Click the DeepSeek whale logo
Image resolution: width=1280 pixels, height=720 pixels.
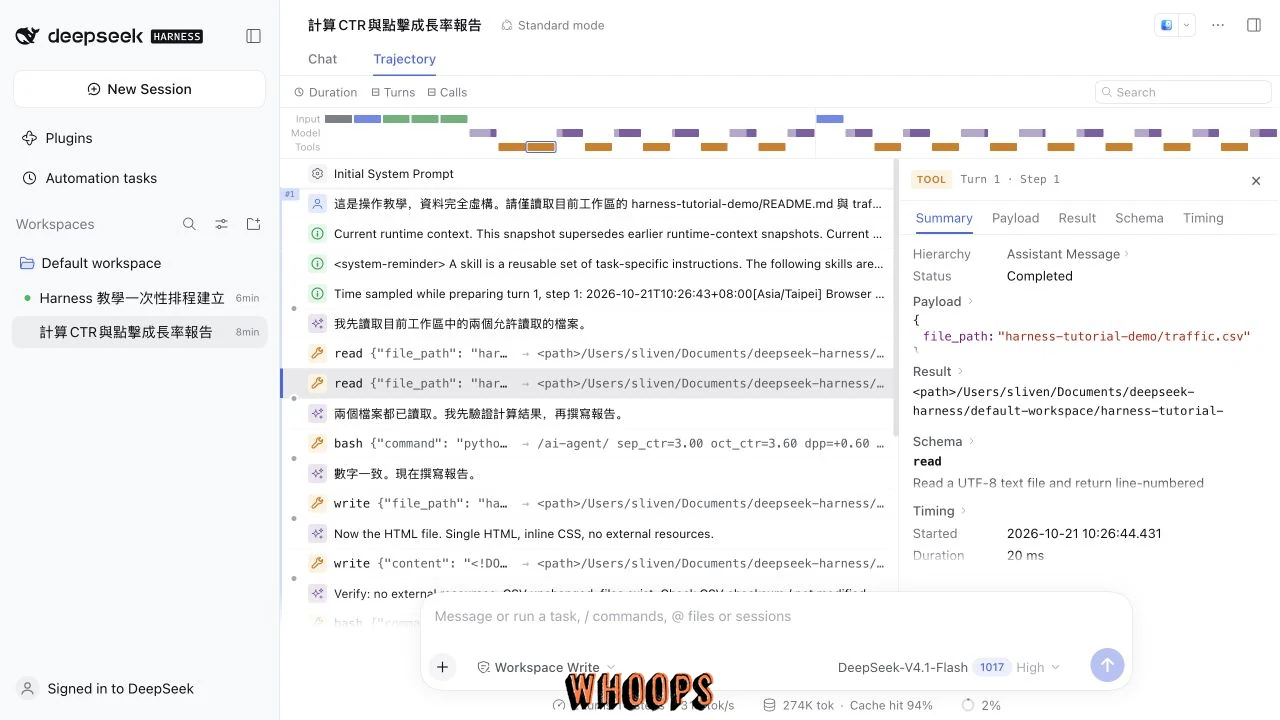tap(28, 36)
